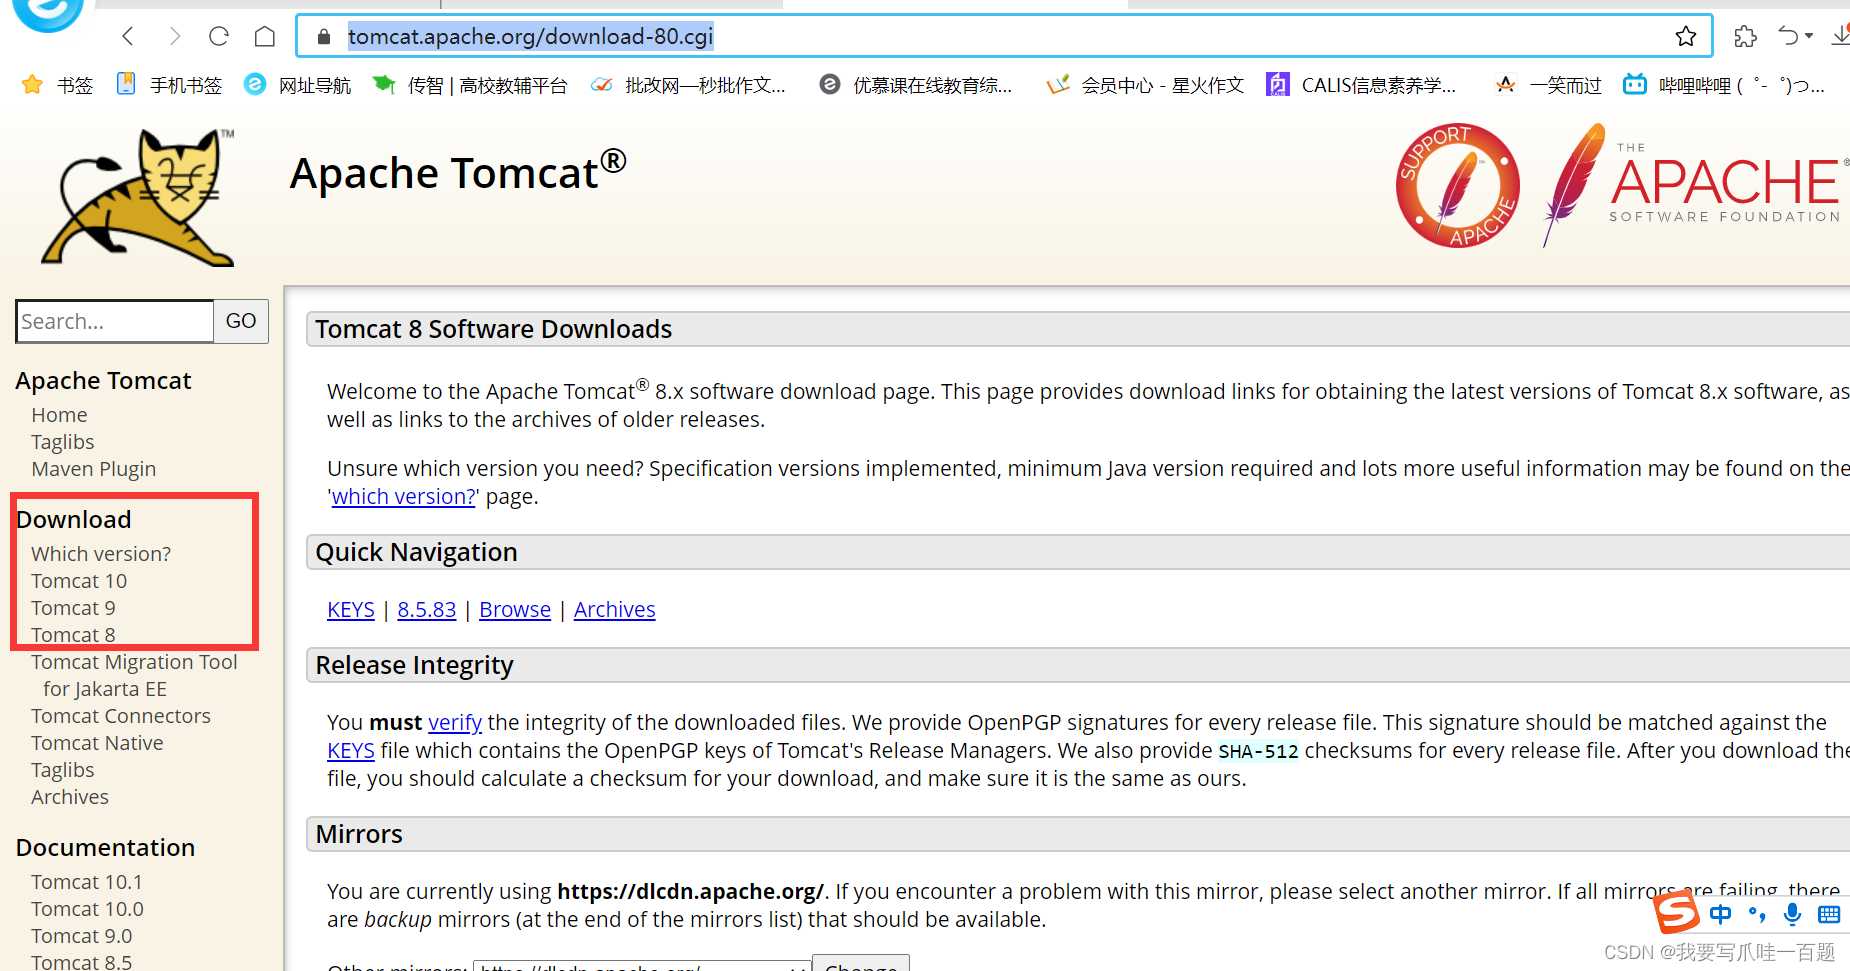Open Tomcat Native download link
Image resolution: width=1850 pixels, height=971 pixels.
coord(97,743)
